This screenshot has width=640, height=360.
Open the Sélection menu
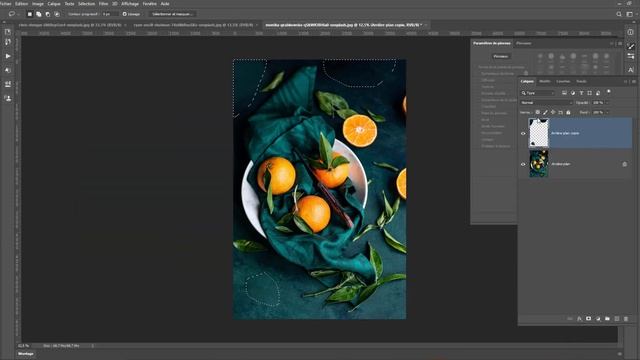[x=87, y=4]
